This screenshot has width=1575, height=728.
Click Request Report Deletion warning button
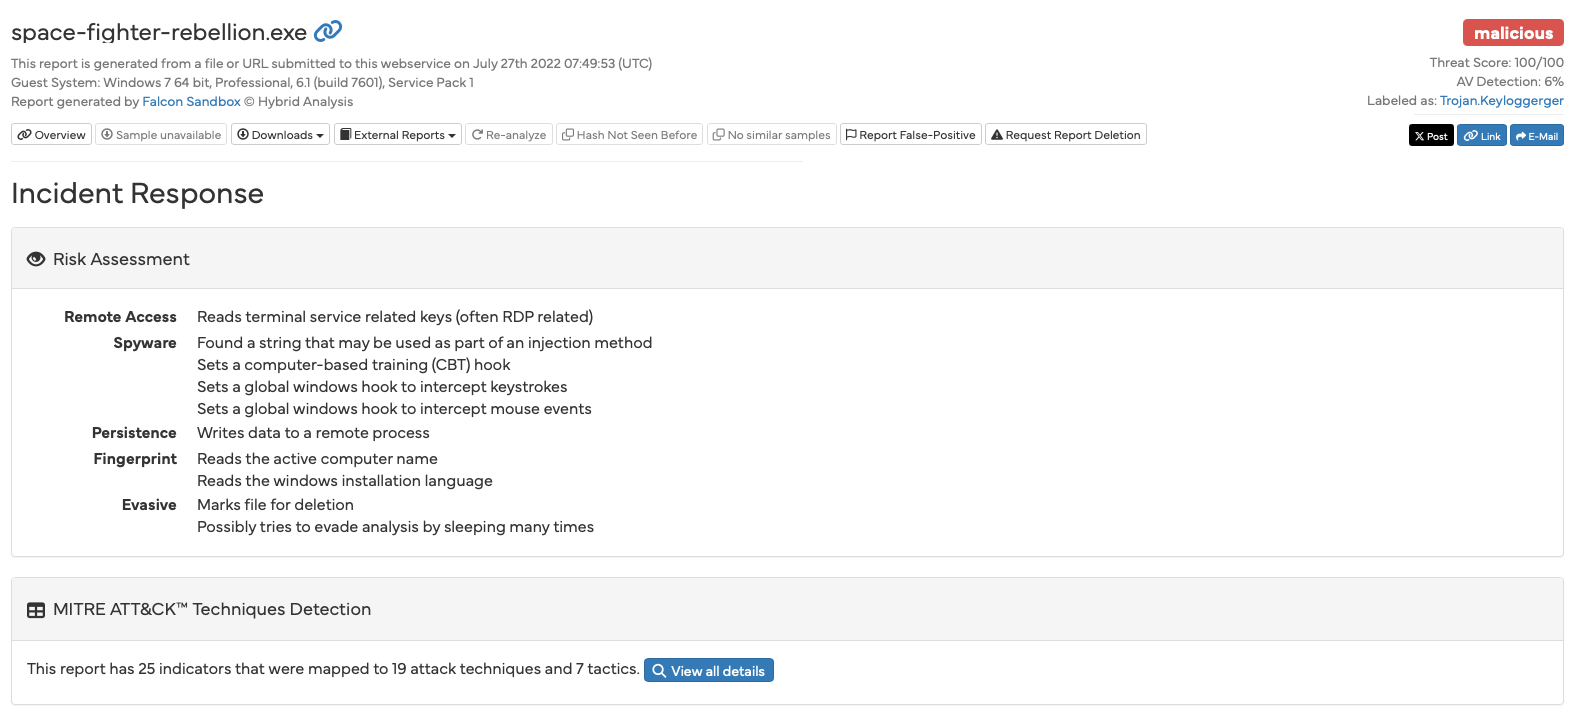pos(1065,135)
